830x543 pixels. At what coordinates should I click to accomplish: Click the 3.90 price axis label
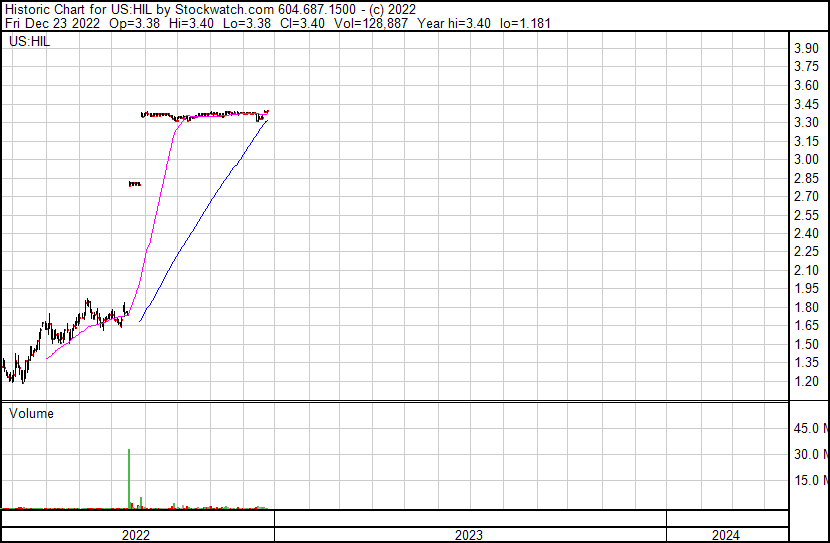[806, 49]
